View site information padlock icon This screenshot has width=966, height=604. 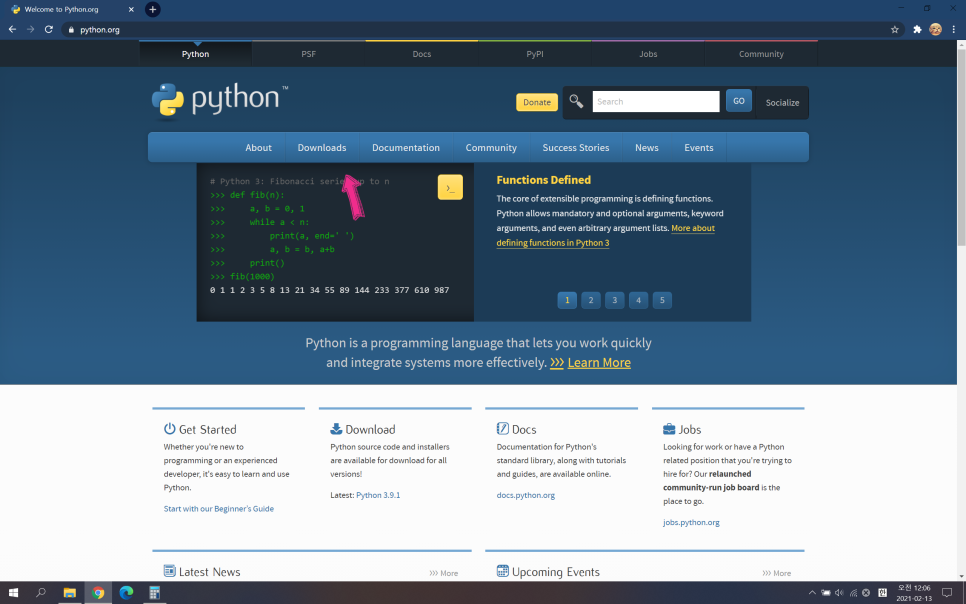point(71,30)
